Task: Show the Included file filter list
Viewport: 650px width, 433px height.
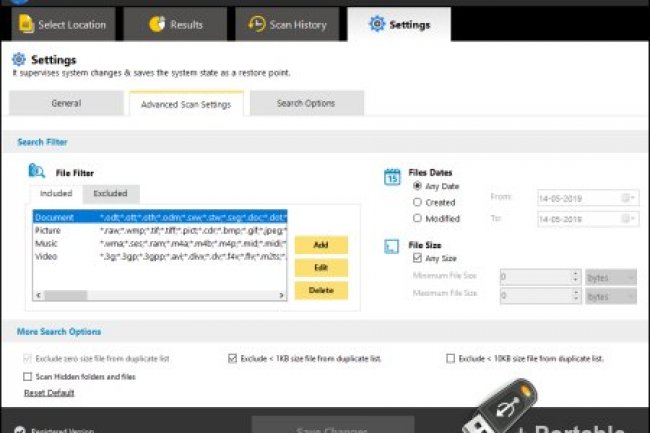Action: (x=56, y=194)
